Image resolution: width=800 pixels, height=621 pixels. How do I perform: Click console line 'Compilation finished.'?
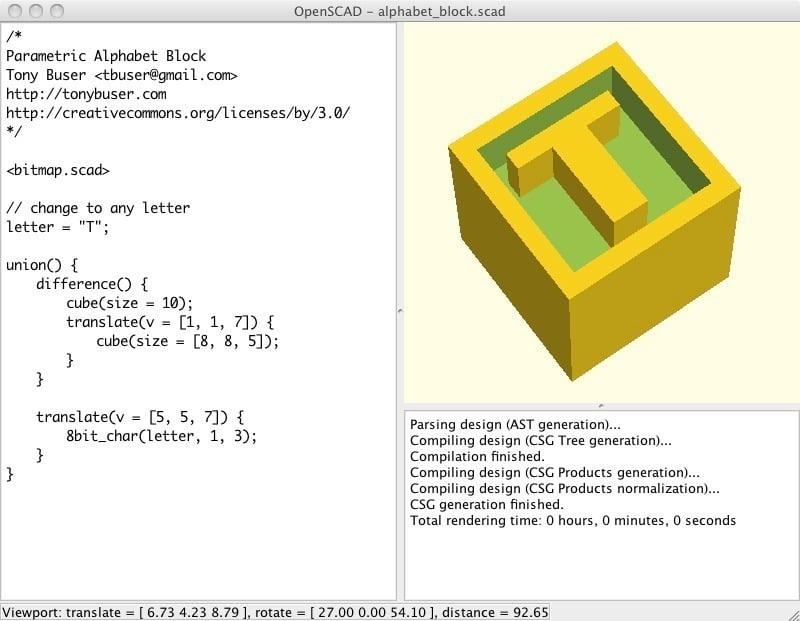[477, 456]
